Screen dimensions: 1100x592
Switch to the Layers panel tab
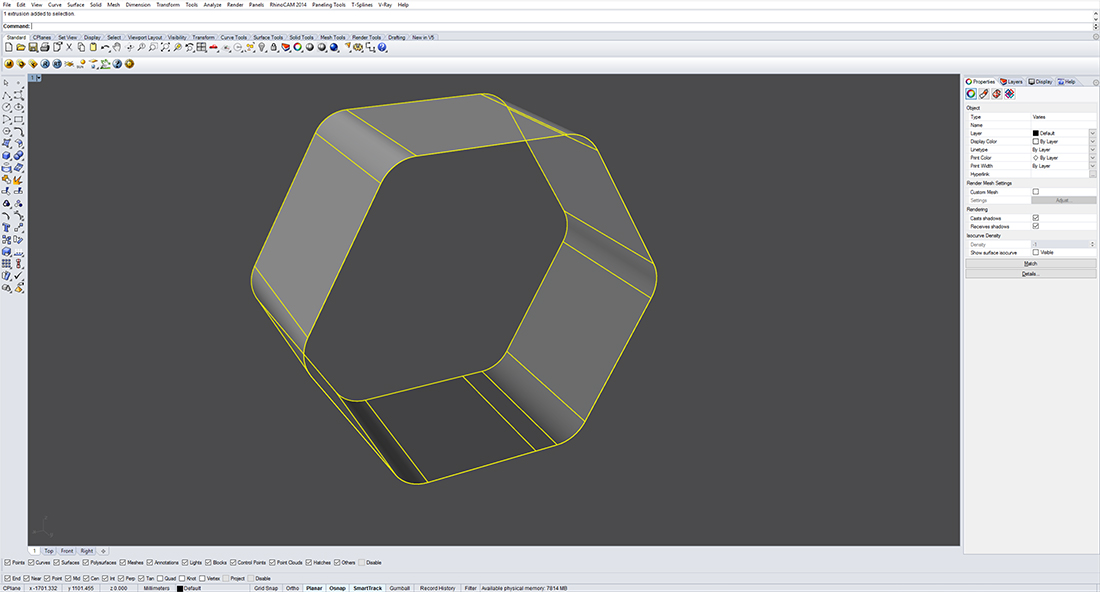(1012, 81)
